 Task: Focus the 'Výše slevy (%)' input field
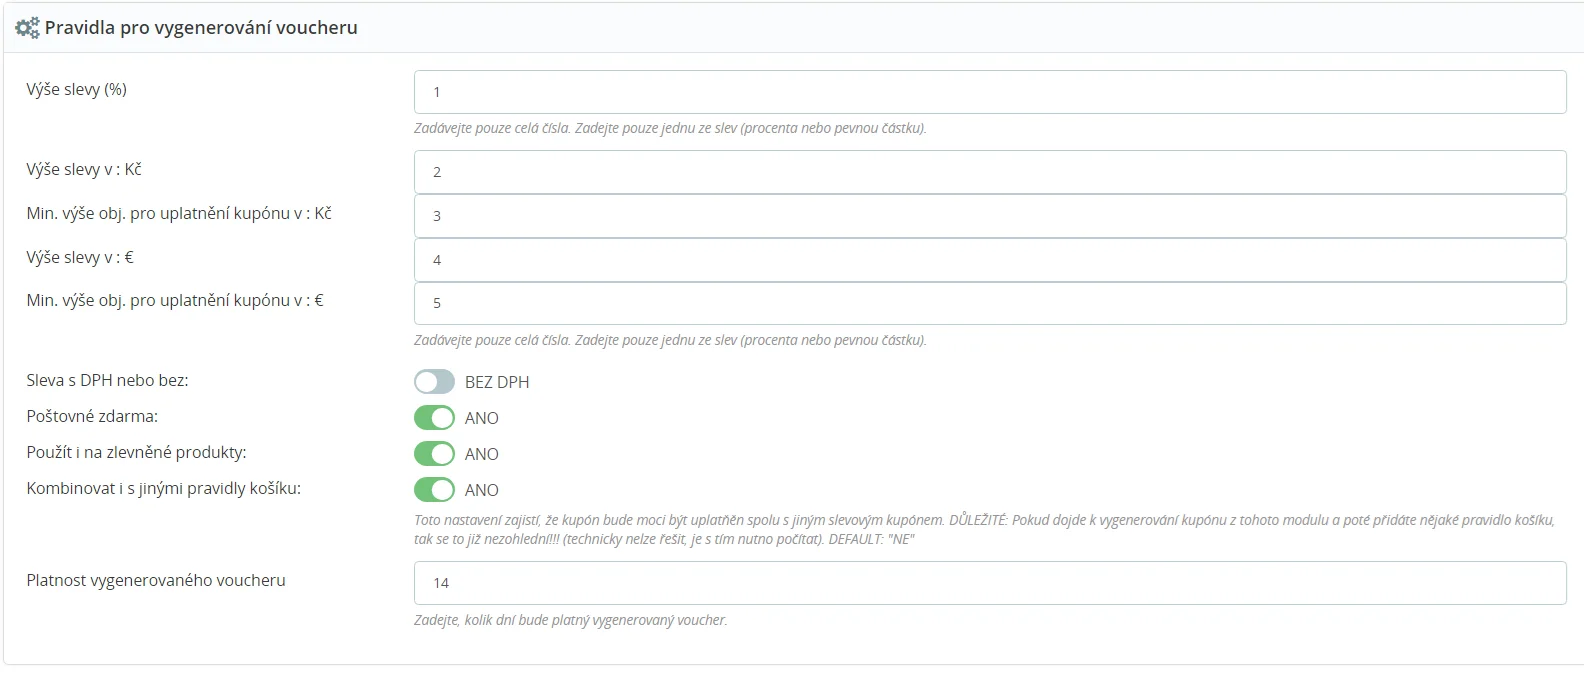pos(989,92)
